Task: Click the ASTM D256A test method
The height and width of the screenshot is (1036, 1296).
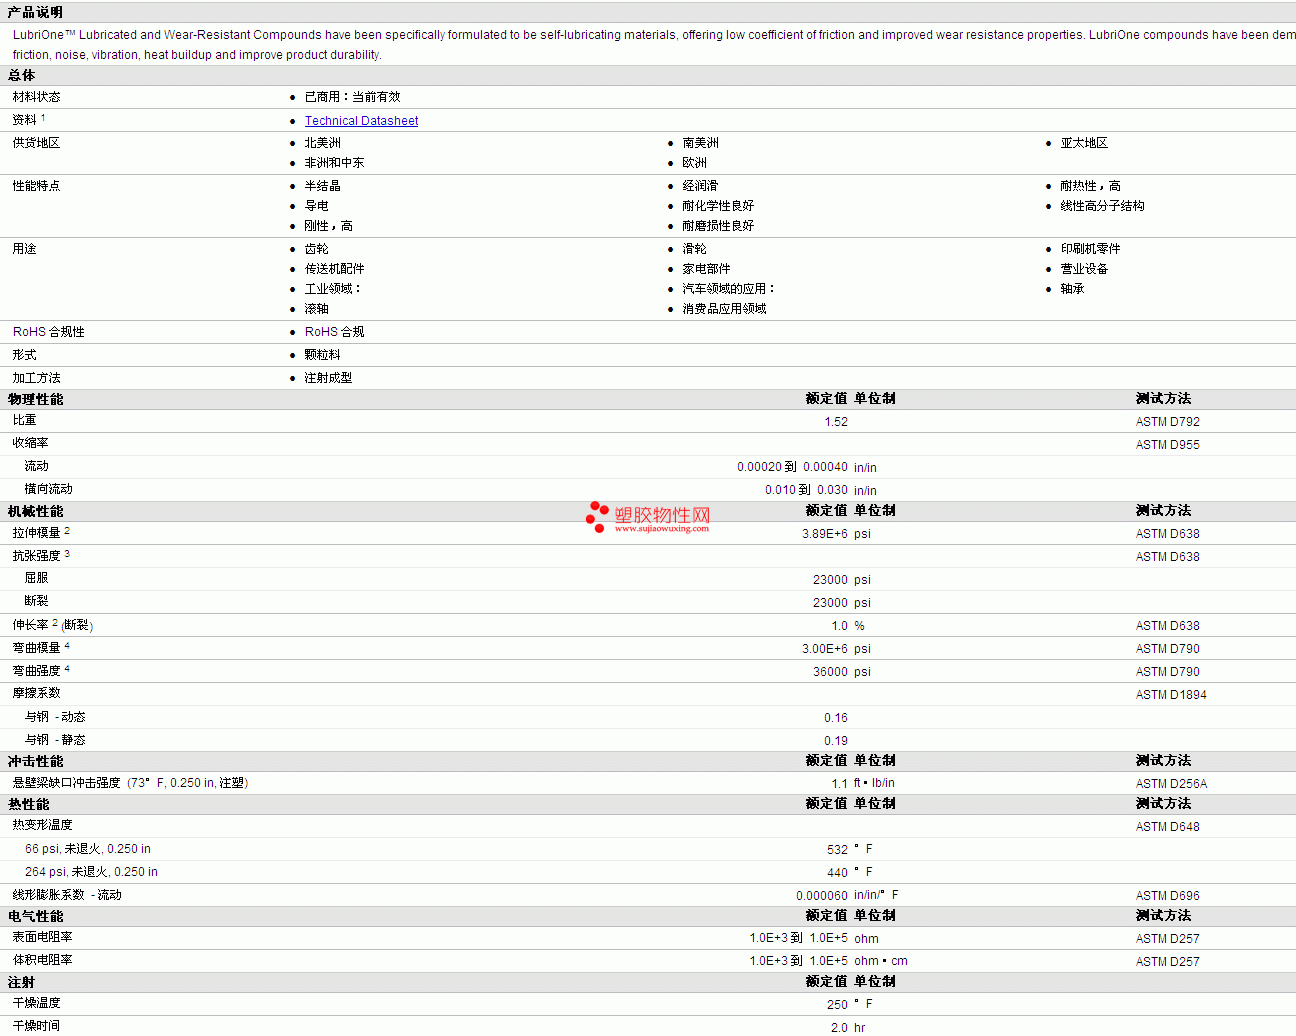Action: click(x=1171, y=784)
